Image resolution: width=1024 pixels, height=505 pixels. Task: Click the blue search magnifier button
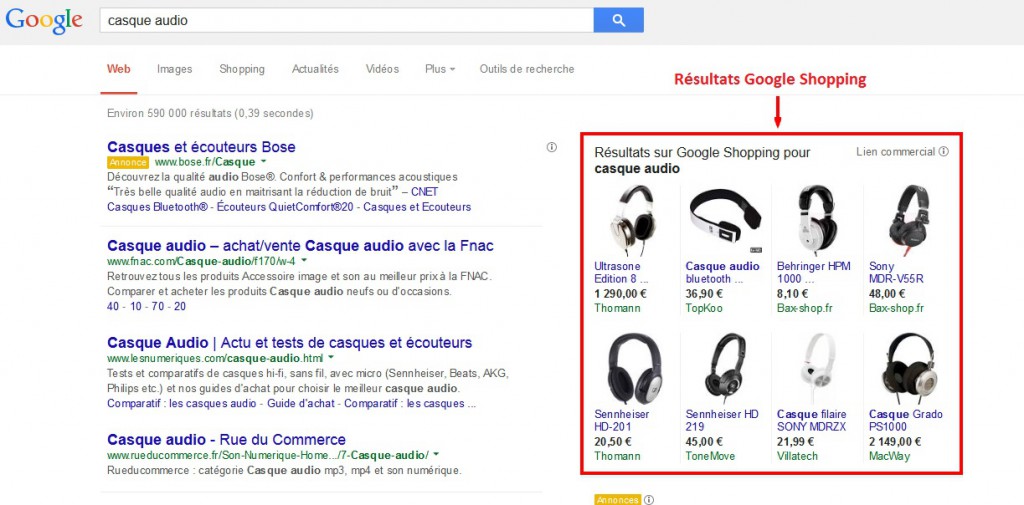(618, 20)
